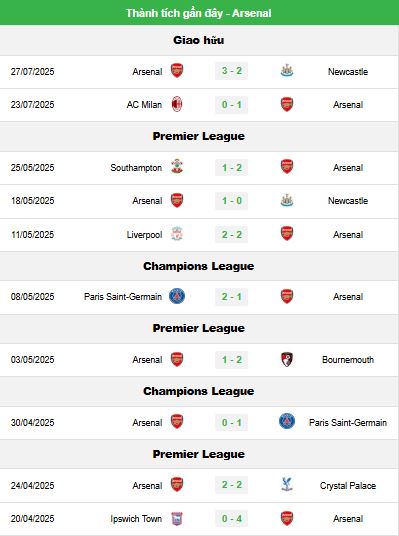
Task: Click the 1 - 0 score against Newcastle
Action: tap(231, 200)
